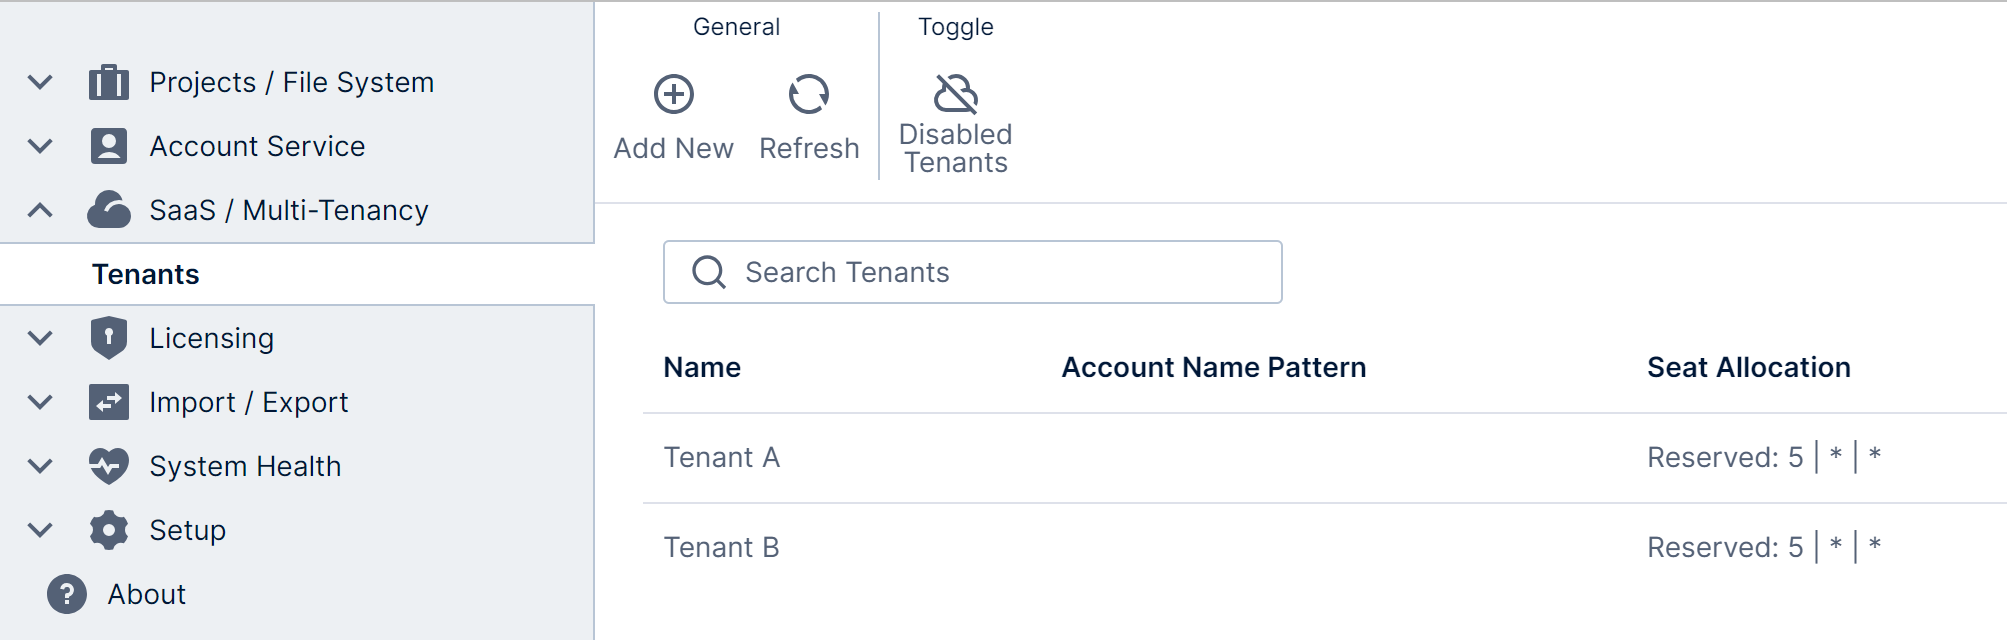Click the Licensing shield icon
2007x640 pixels.
pyautogui.click(x=109, y=338)
